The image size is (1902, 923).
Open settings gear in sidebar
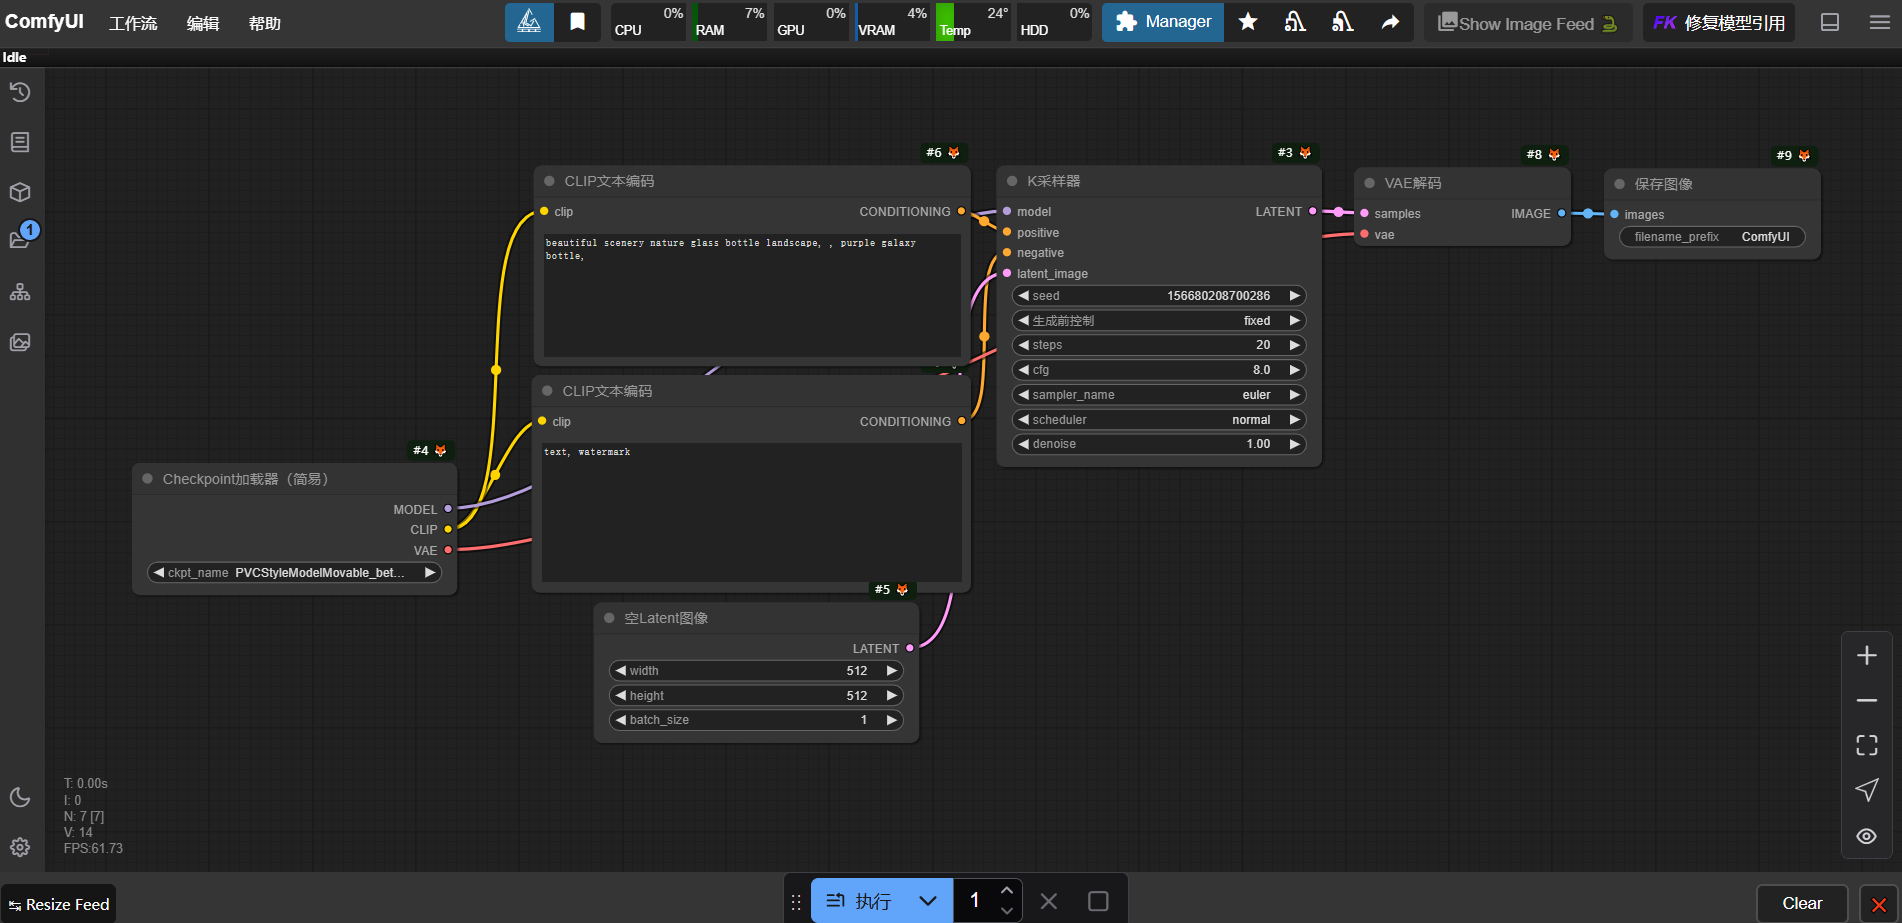(20, 847)
